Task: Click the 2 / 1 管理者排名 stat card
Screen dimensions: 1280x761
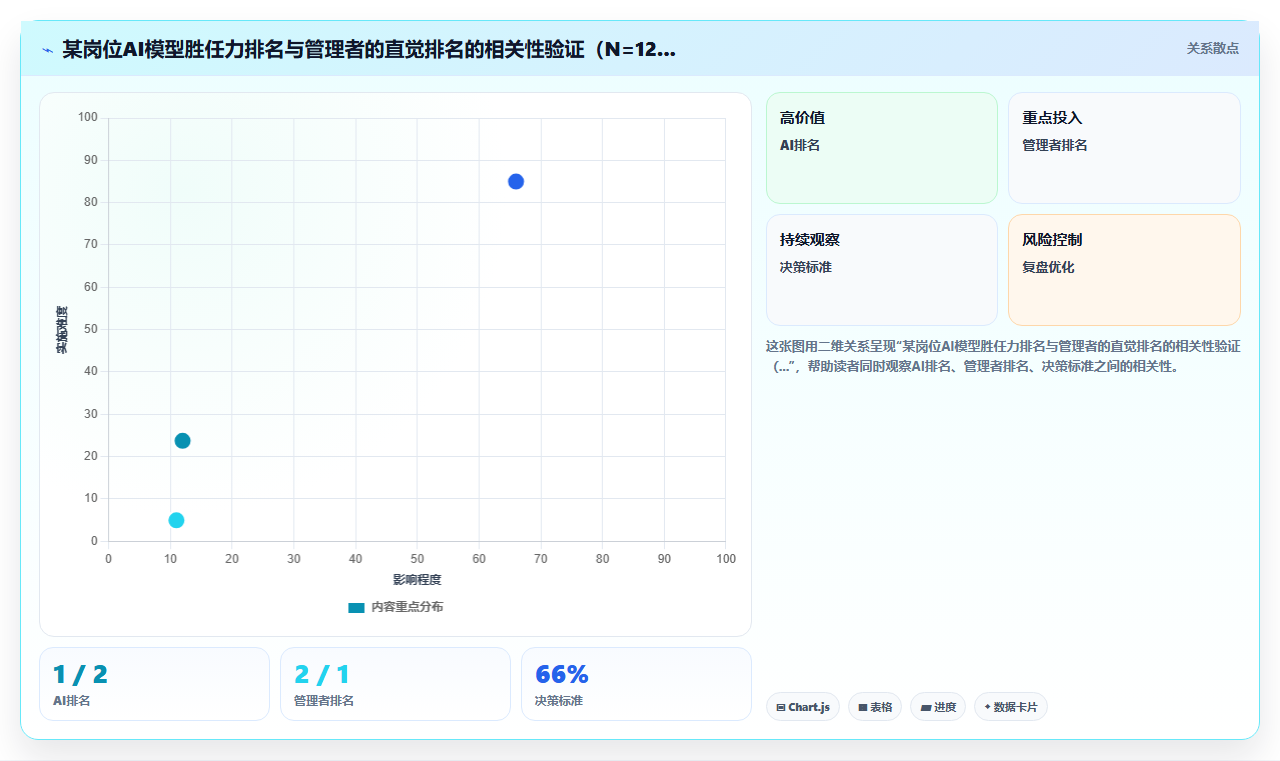Action: [395, 684]
